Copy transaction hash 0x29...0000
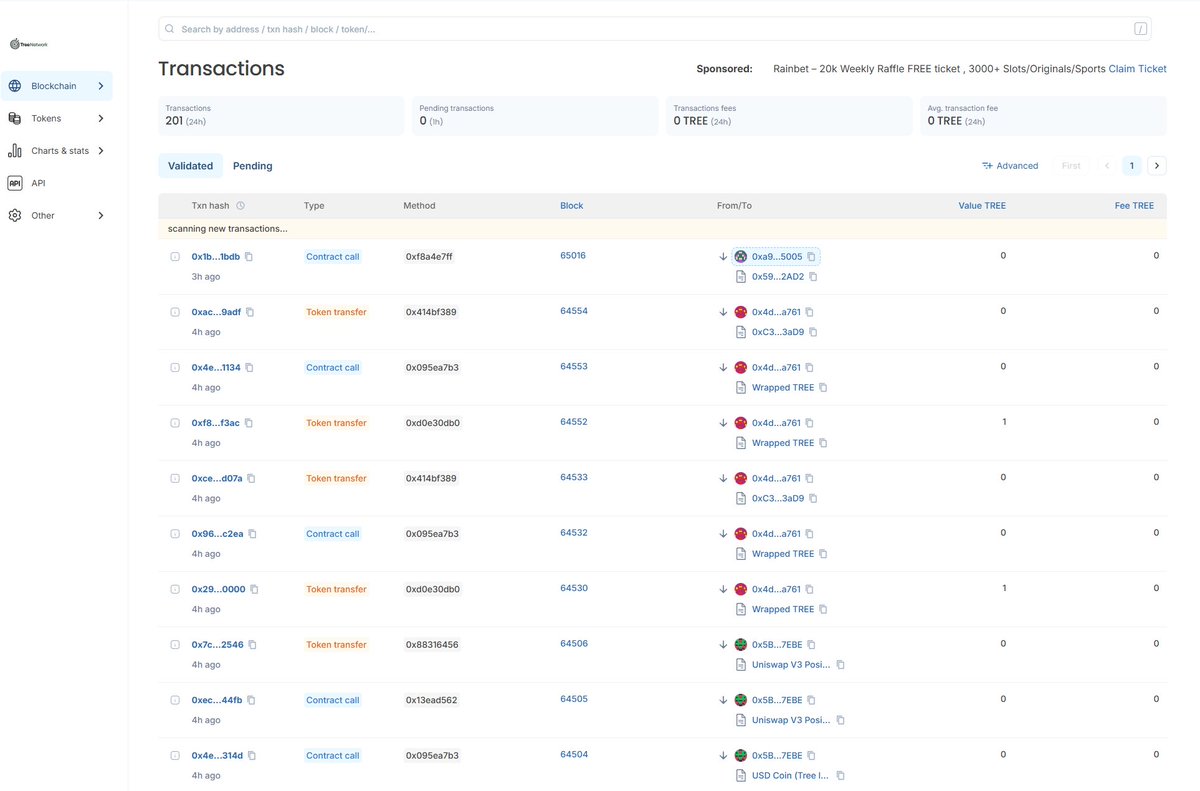The width and height of the screenshot is (1200, 791). pyautogui.click(x=254, y=590)
